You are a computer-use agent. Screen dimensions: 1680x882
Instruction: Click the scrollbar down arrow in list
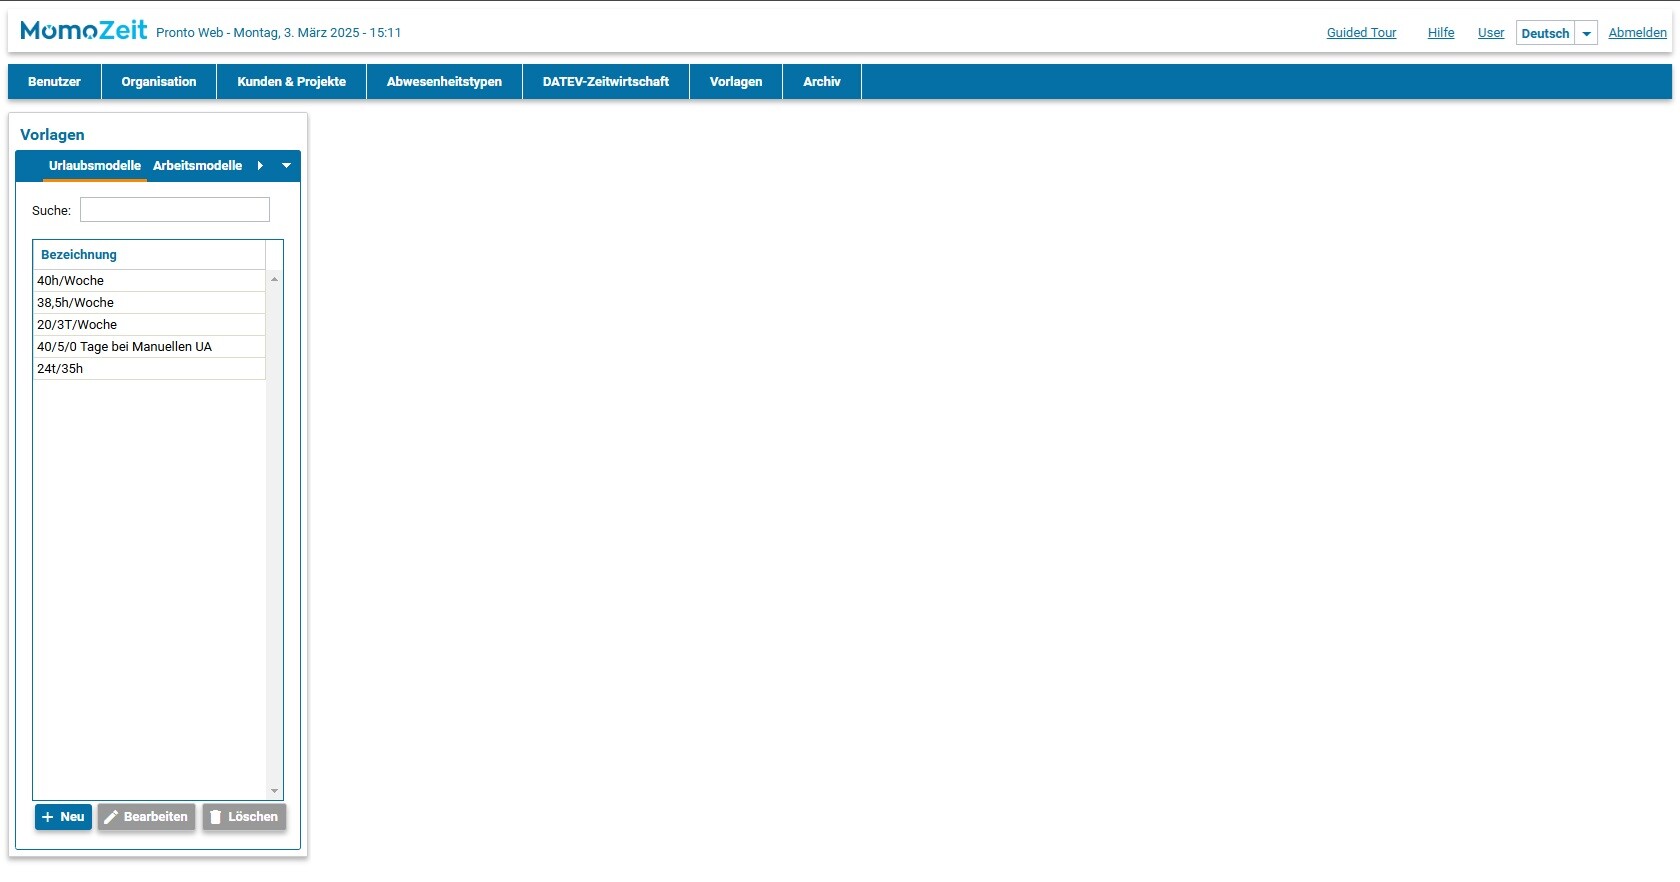coord(274,791)
